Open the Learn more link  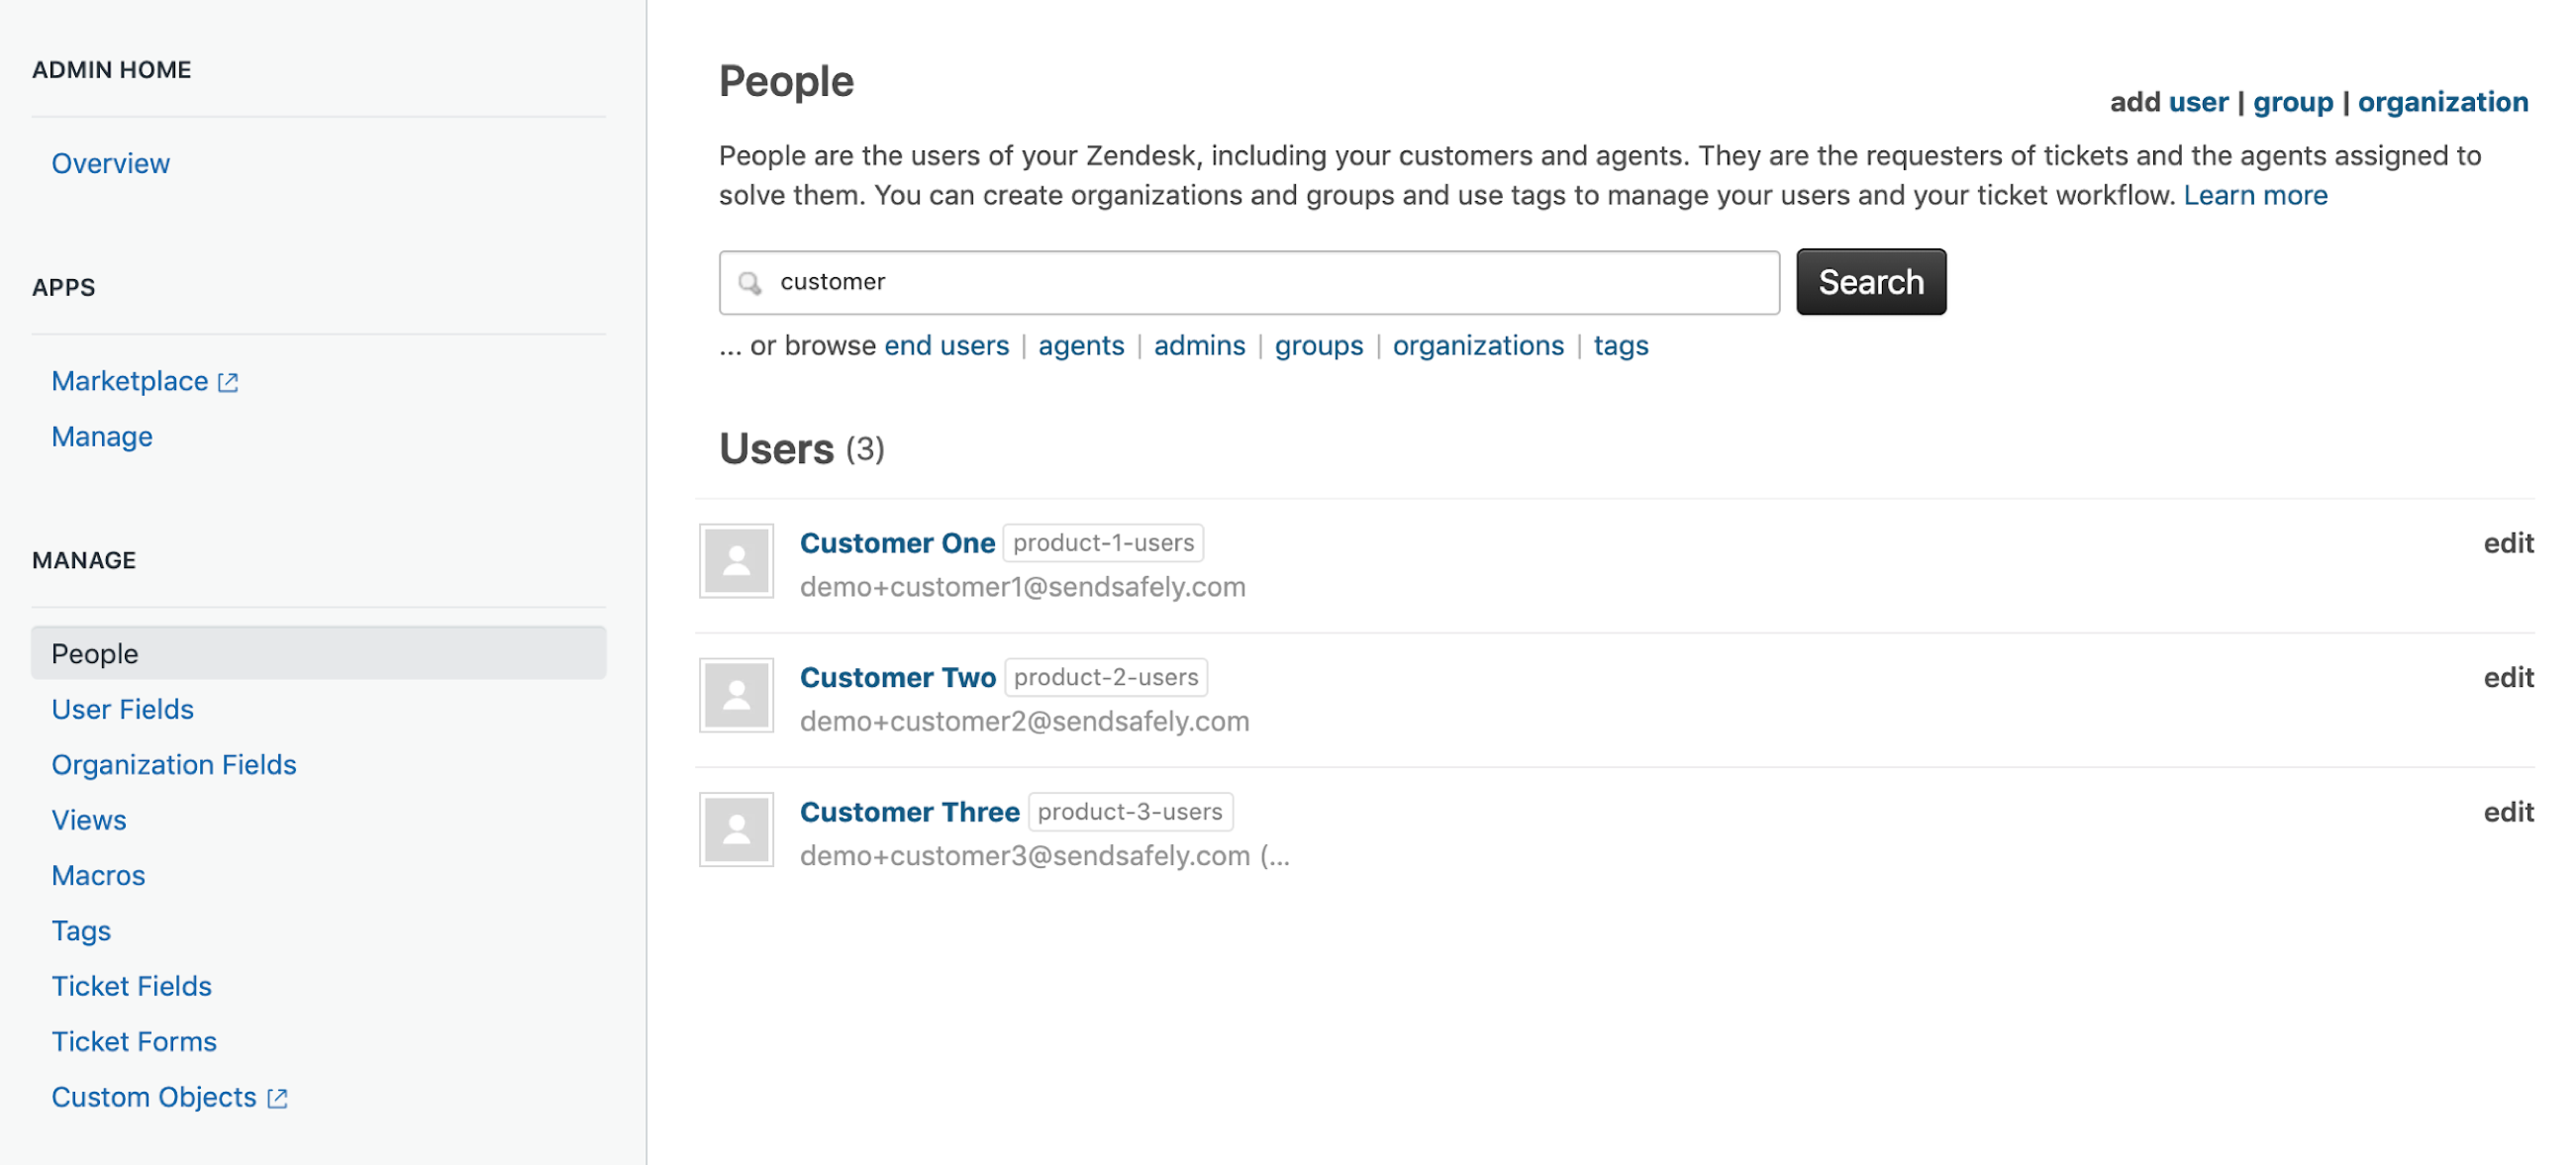[x=2254, y=195]
